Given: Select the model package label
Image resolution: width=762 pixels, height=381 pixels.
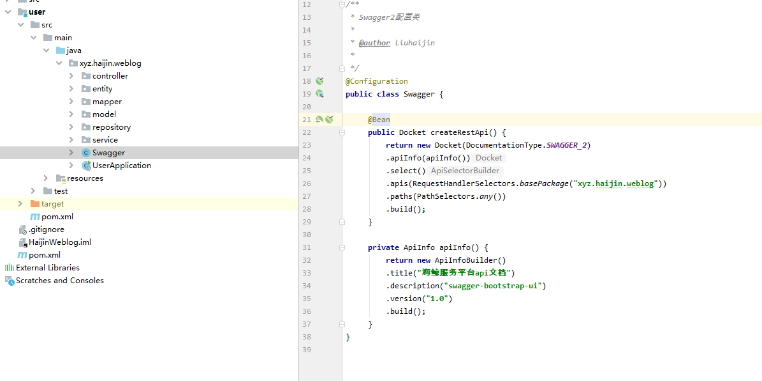Looking at the screenshot, I should click(104, 114).
